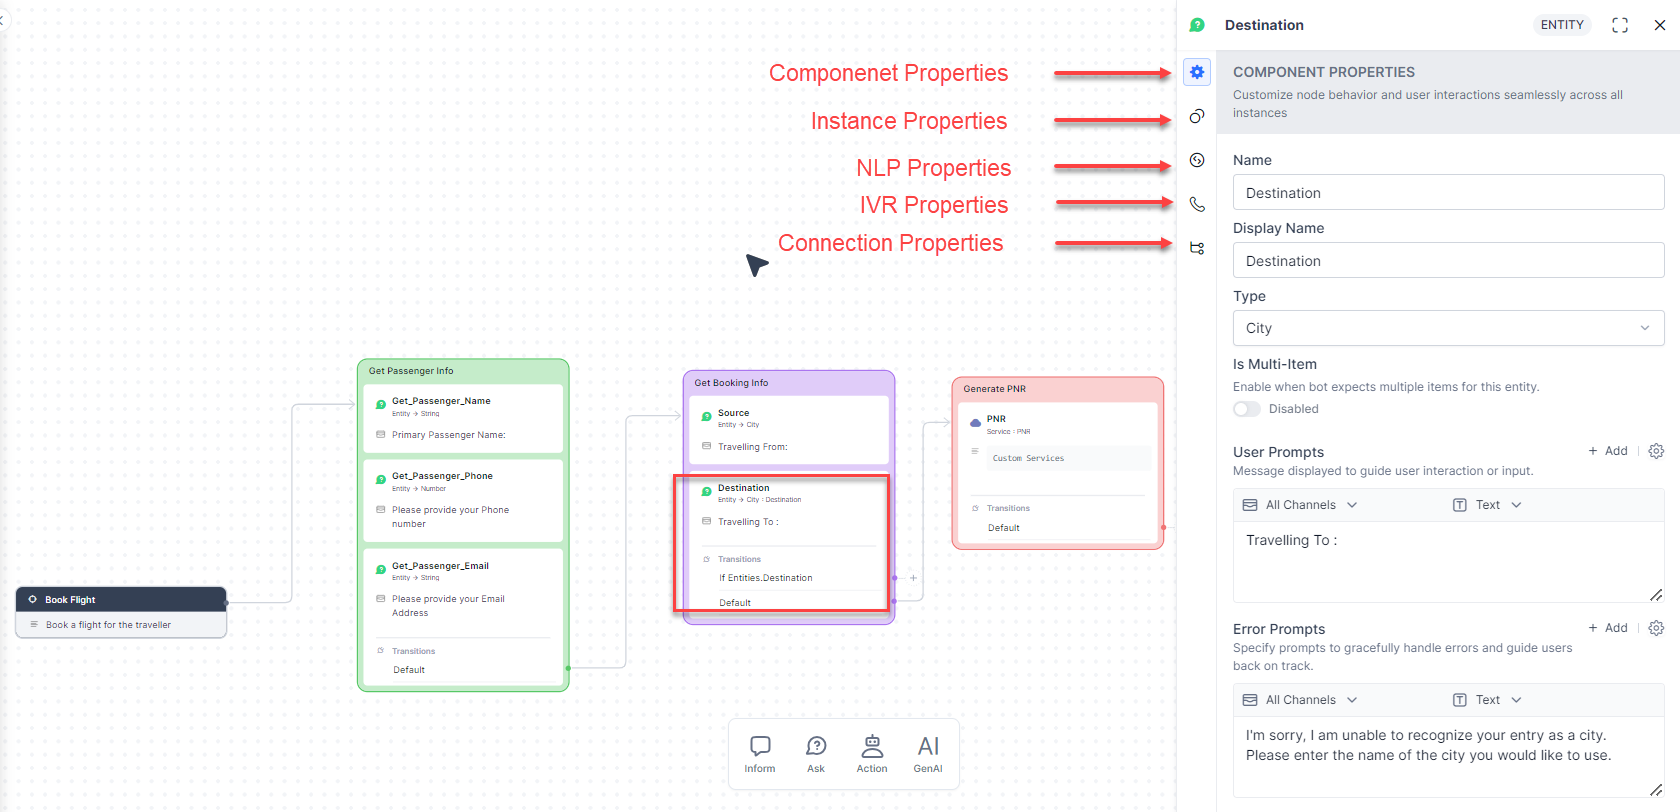Viewport: 1680px width, 812px height.
Task: Open the Type dropdown showing City
Action: click(x=1448, y=328)
